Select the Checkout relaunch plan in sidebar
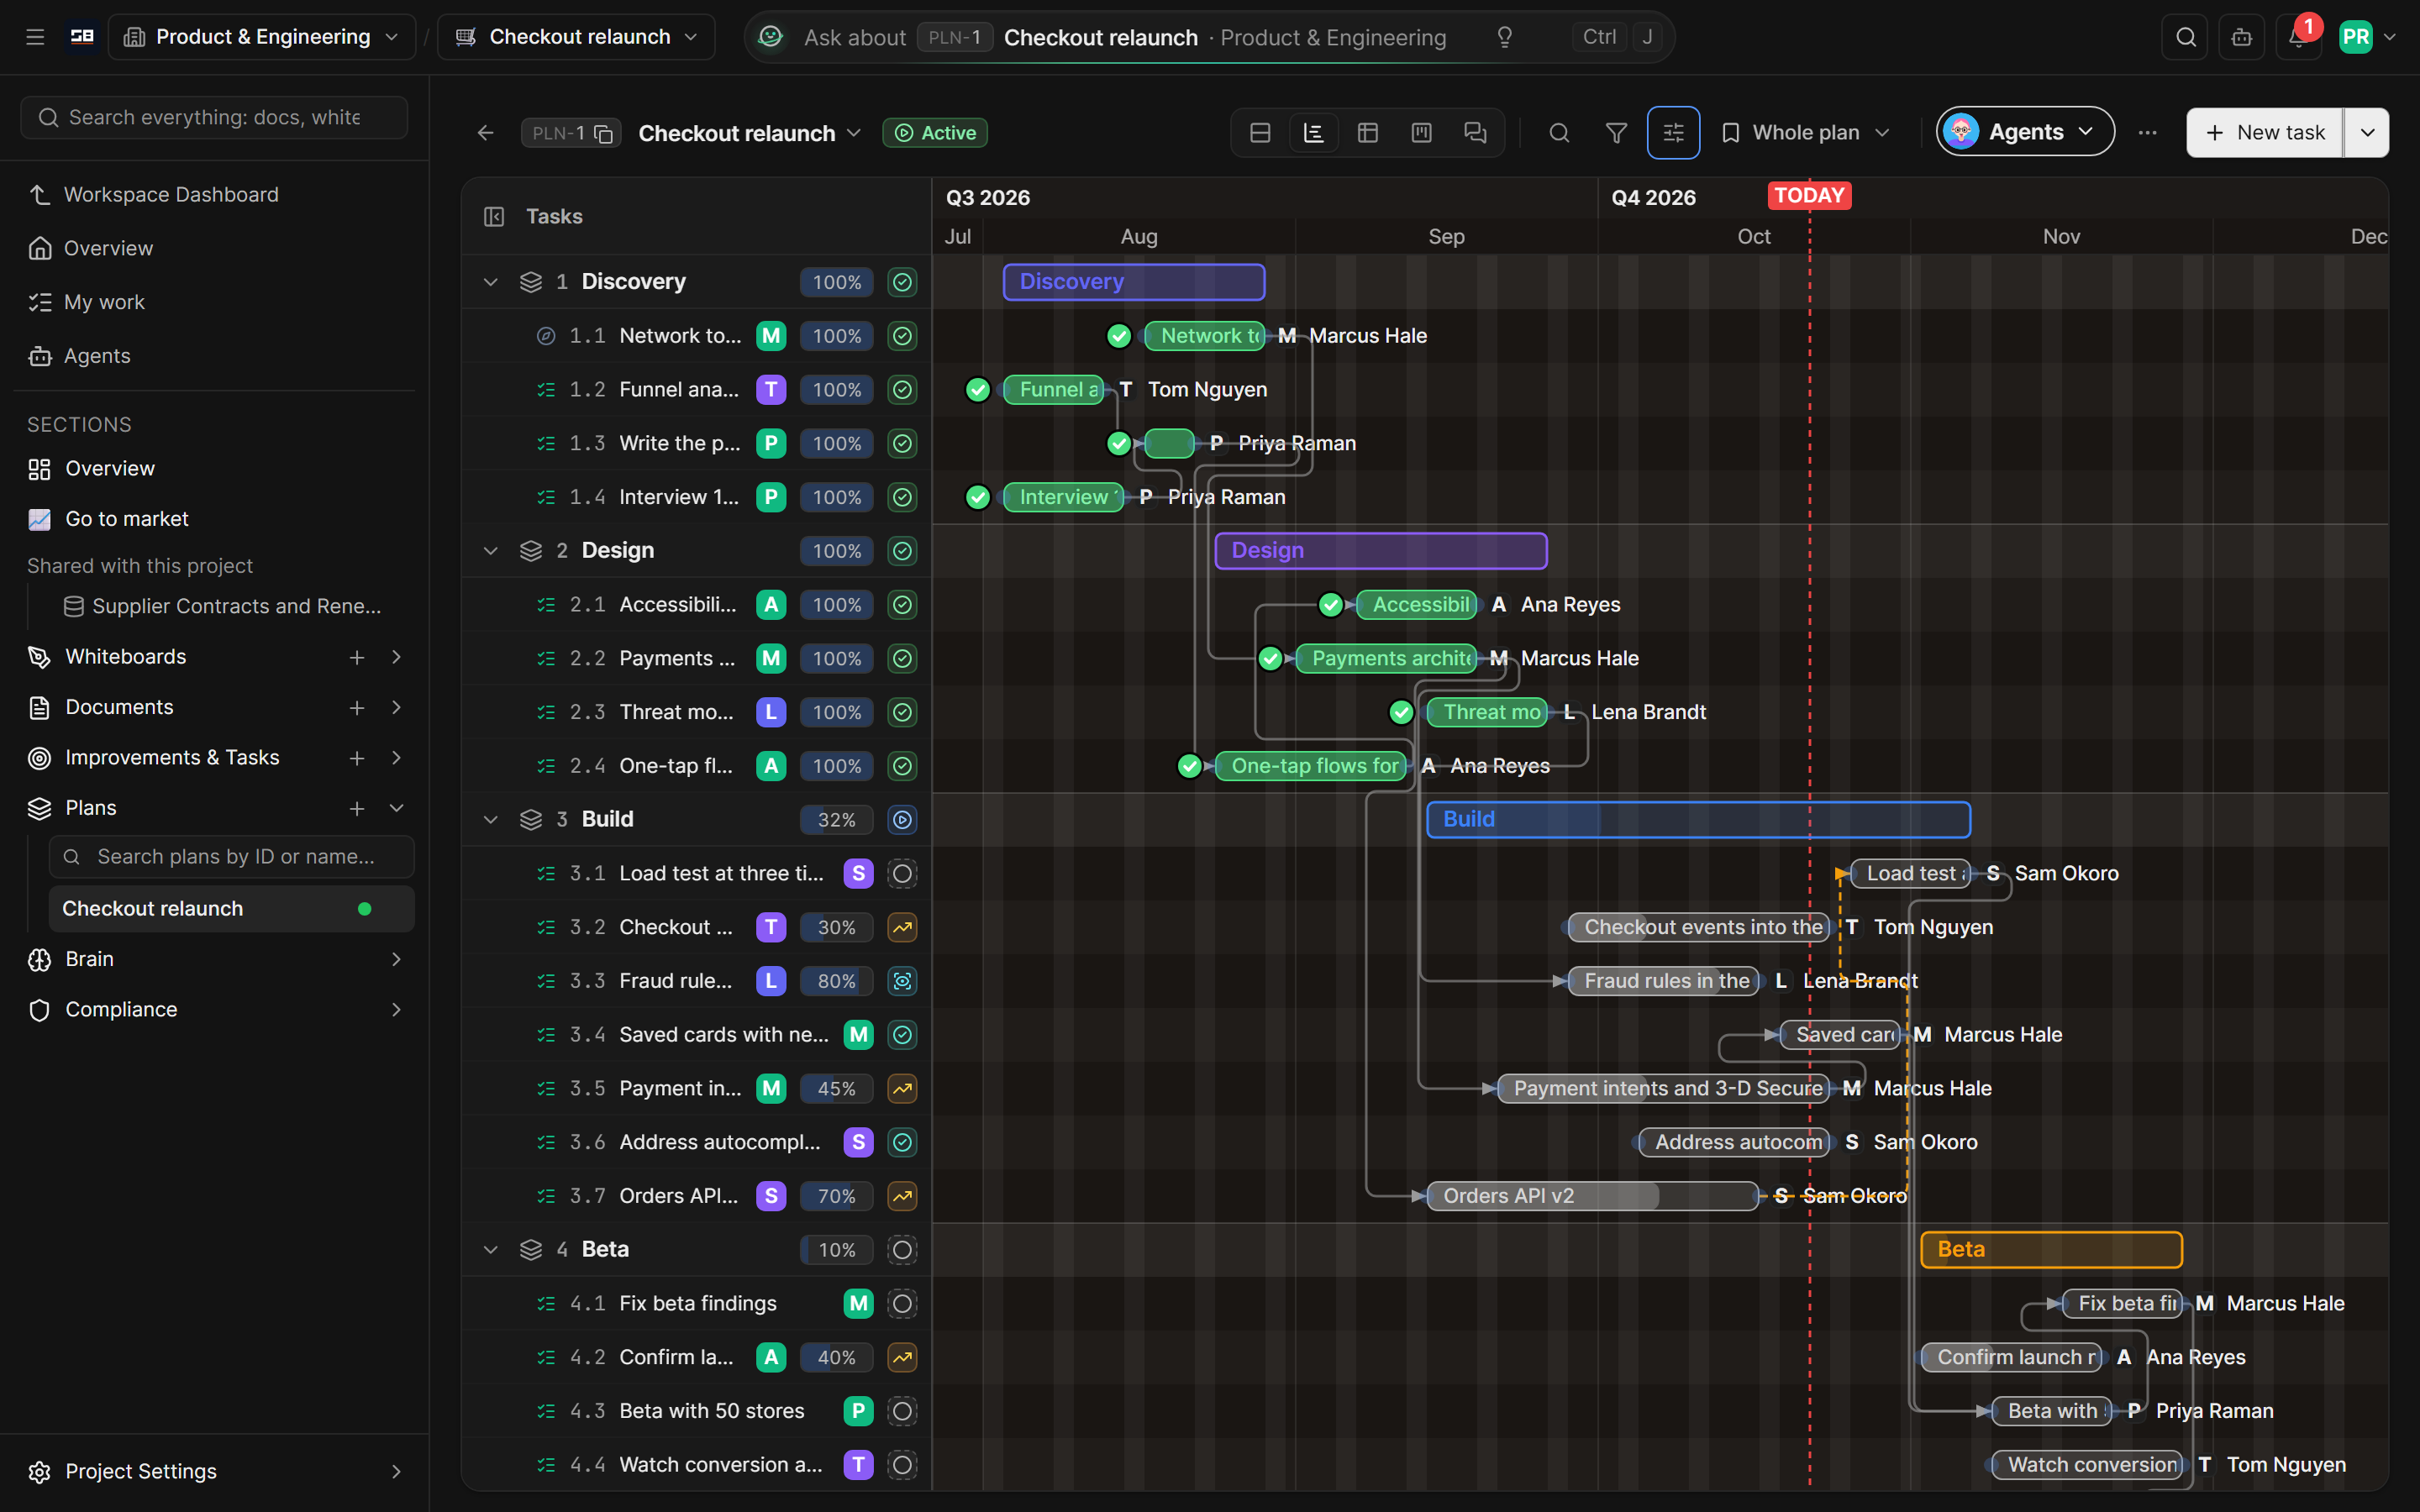Screen dimensions: 2420x1512 232,909
